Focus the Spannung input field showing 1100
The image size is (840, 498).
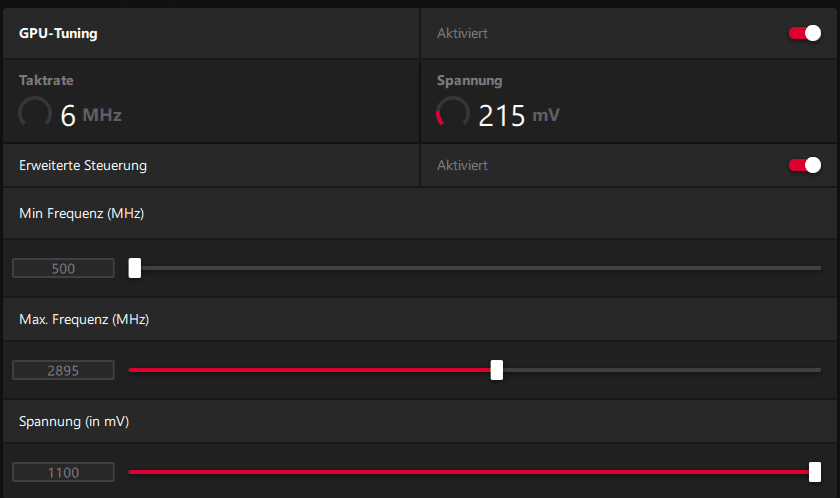click(63, 472)
